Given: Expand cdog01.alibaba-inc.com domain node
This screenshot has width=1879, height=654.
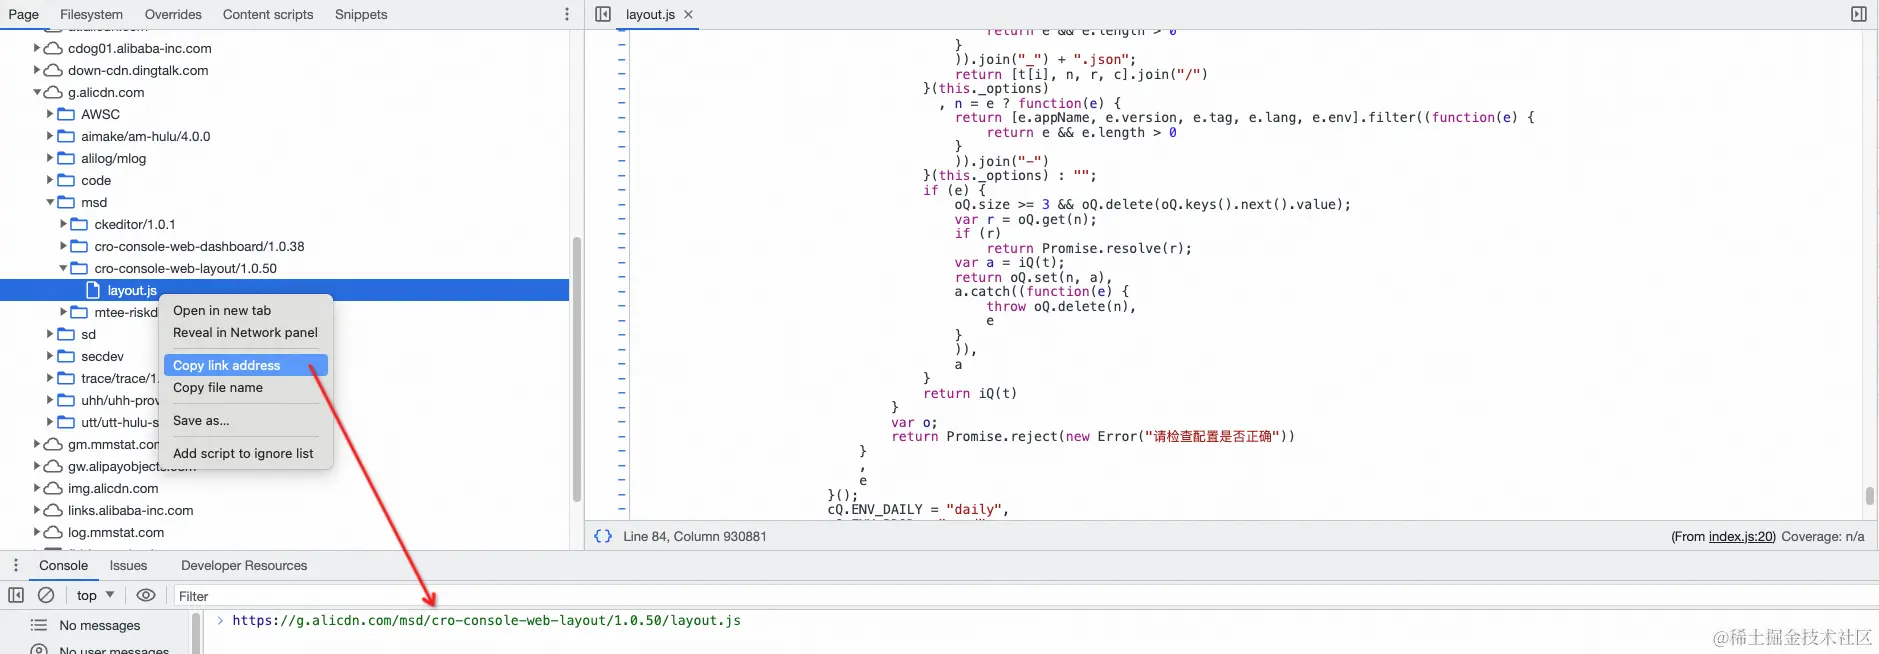Looking at the screenshot, I should pos(37,48).
